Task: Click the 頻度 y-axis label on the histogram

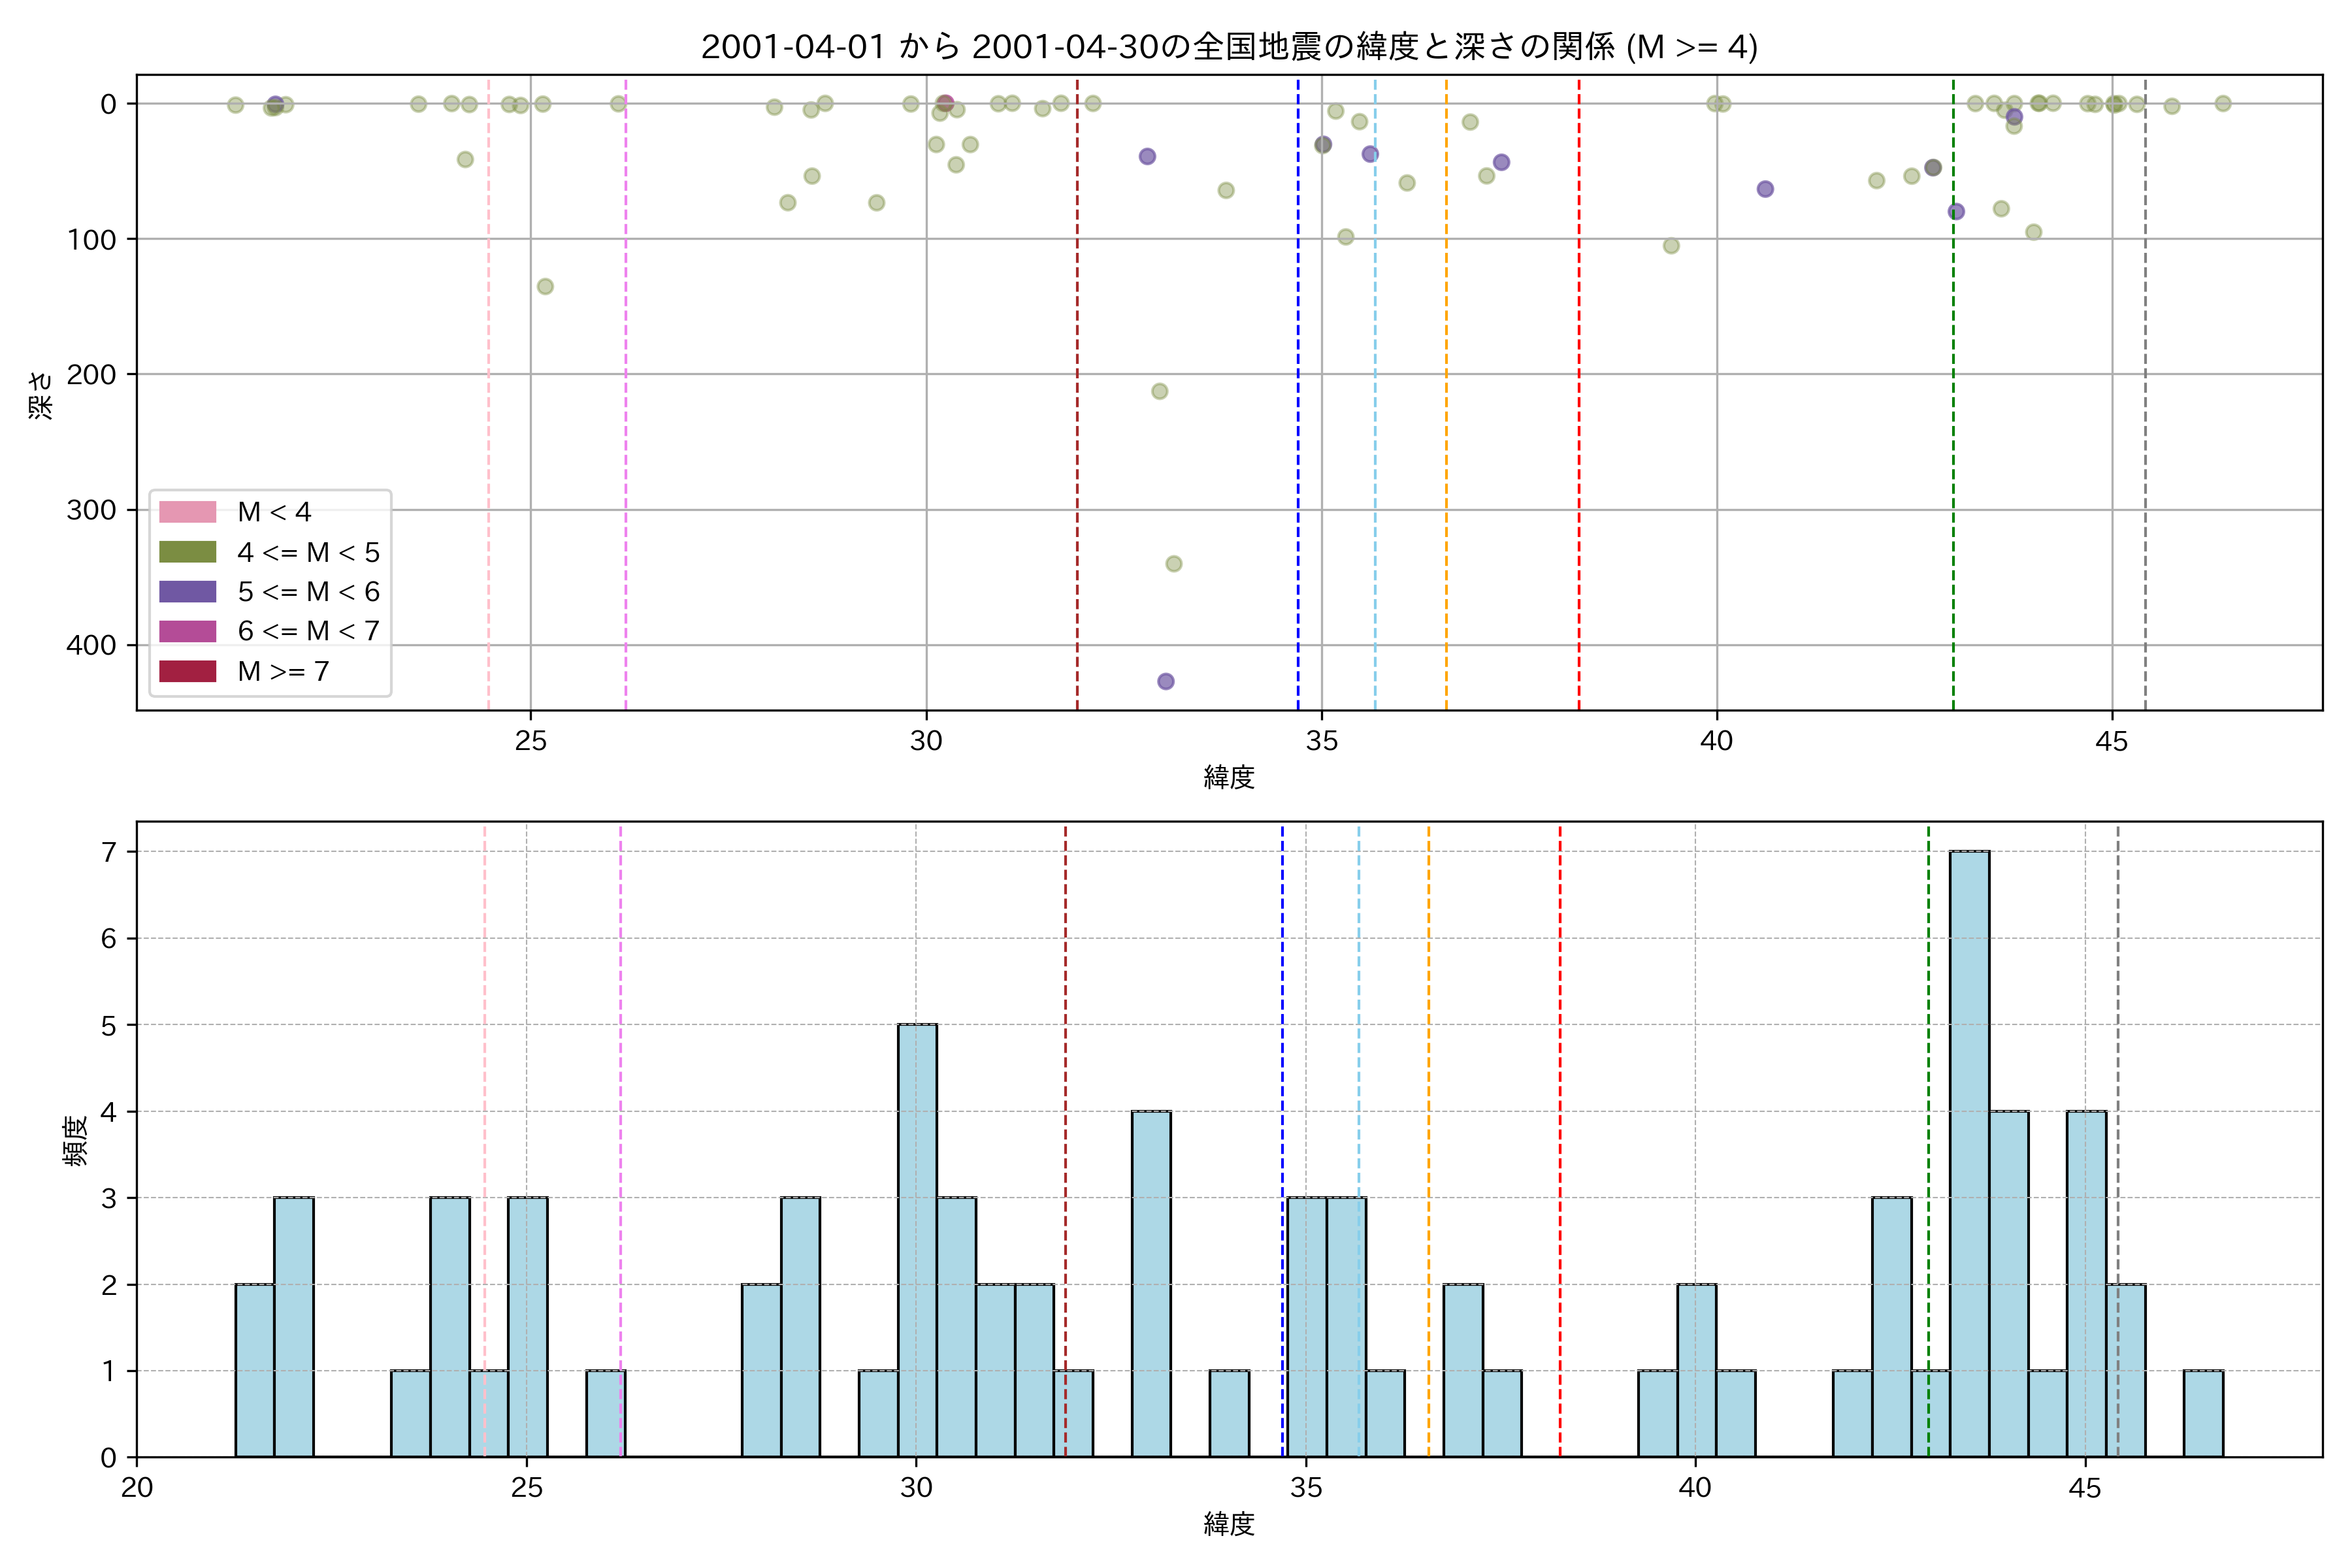Action: tap(76, 1140)
